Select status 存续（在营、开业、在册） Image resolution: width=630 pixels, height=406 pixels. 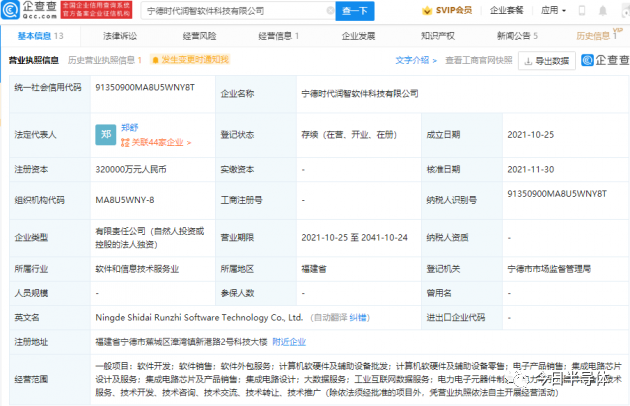coord(349,135)
